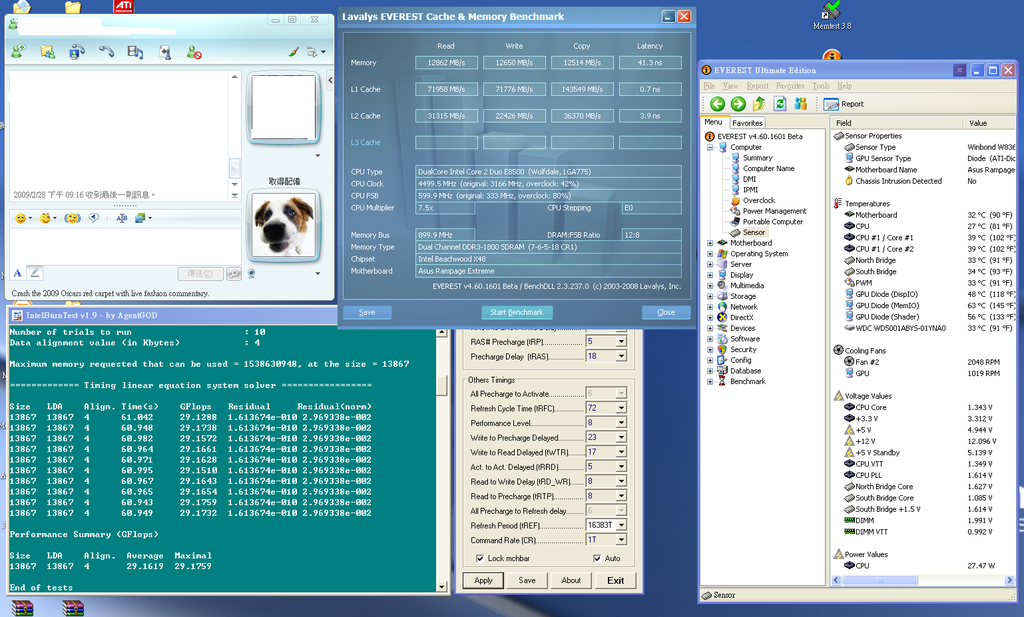Image resolution: width=1024 pixels, height=617 pixels.
Task: Open Help menu in EVEREST
Action: [844, 86]
